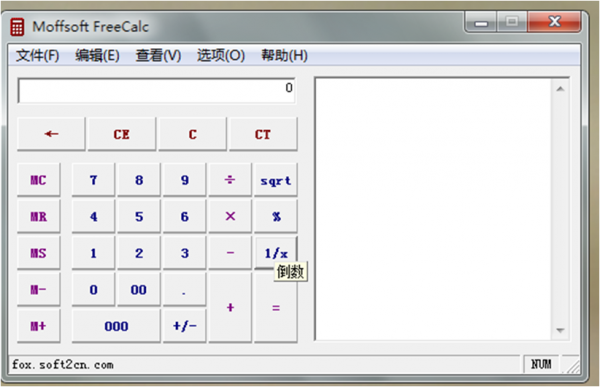Add to memory using M+

[39, 326]
